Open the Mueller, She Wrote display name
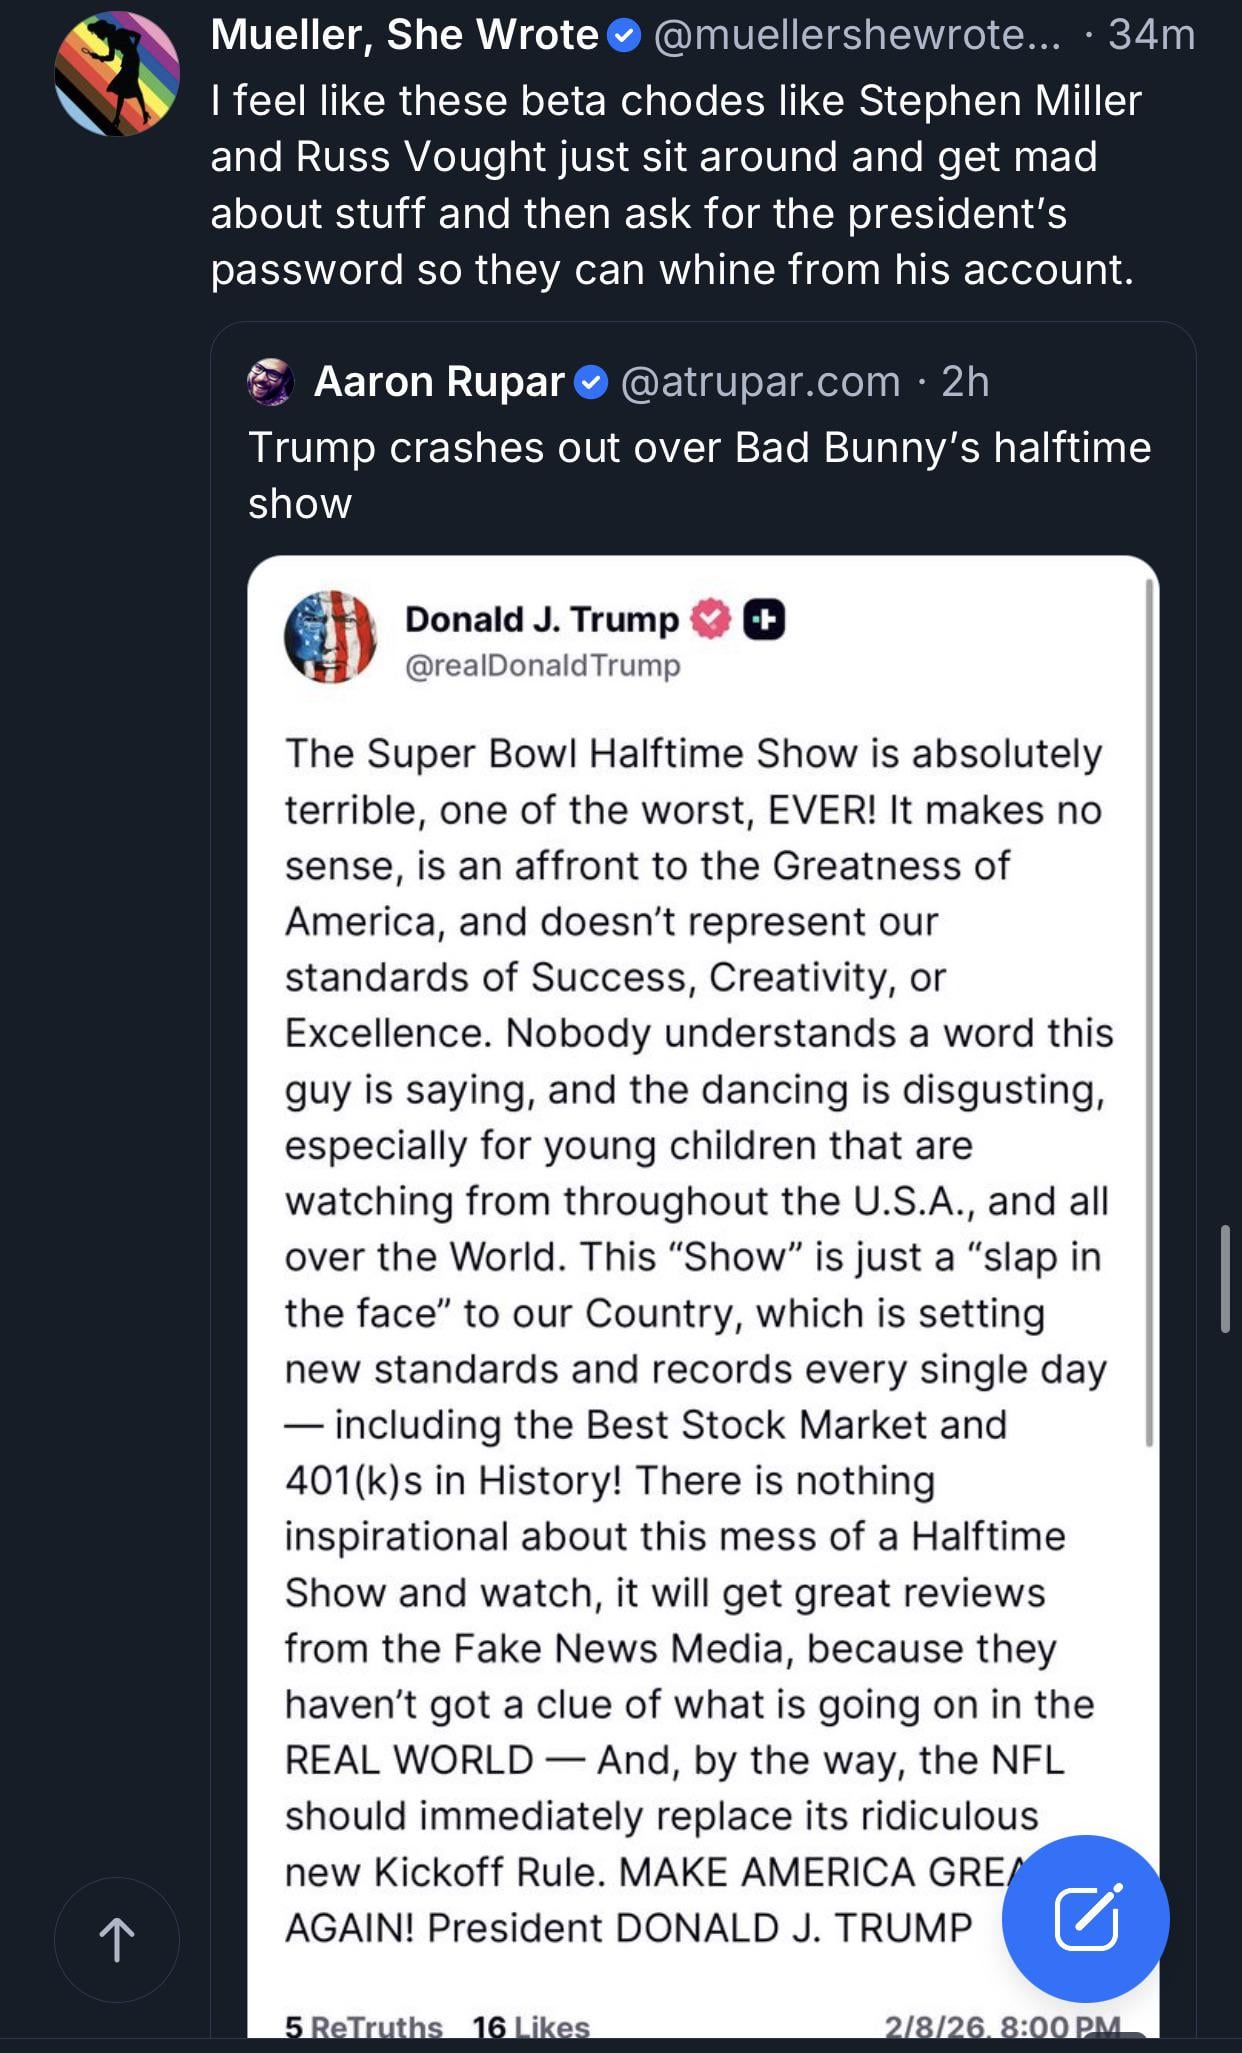Image resolution: width=1242 pixels, height=2053 pixels. (404, 36)
